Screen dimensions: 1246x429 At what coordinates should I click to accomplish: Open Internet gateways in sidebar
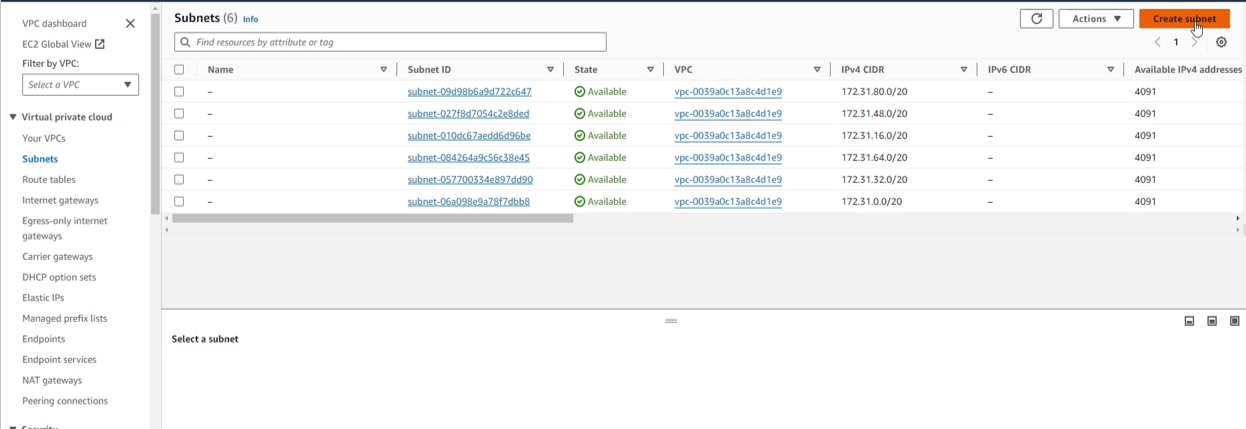point(60,200)
